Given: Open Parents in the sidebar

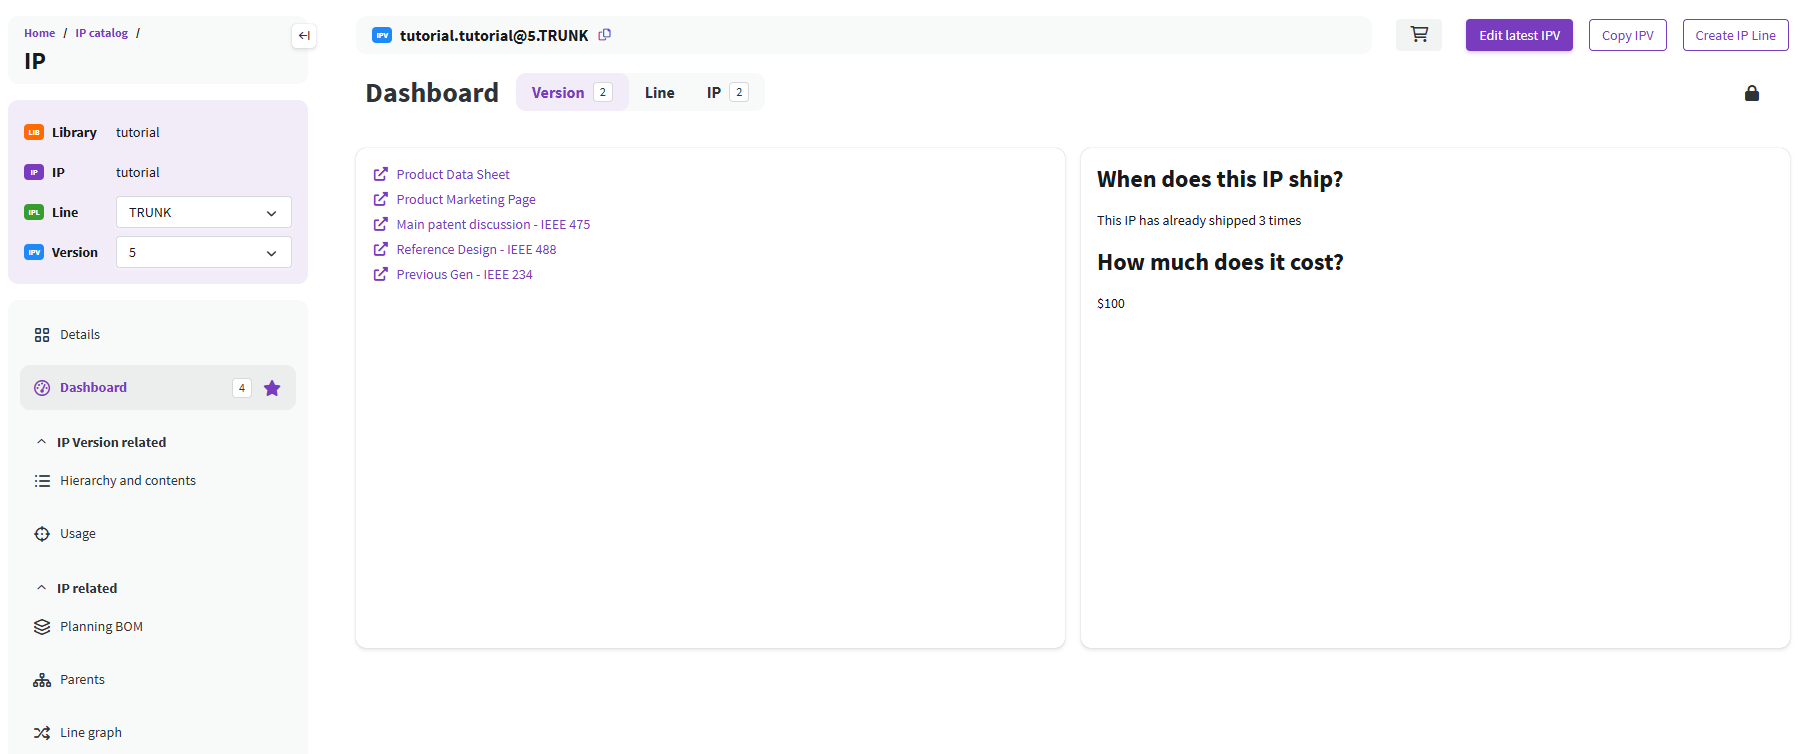Looking at the screenshot, I should 82,680.
